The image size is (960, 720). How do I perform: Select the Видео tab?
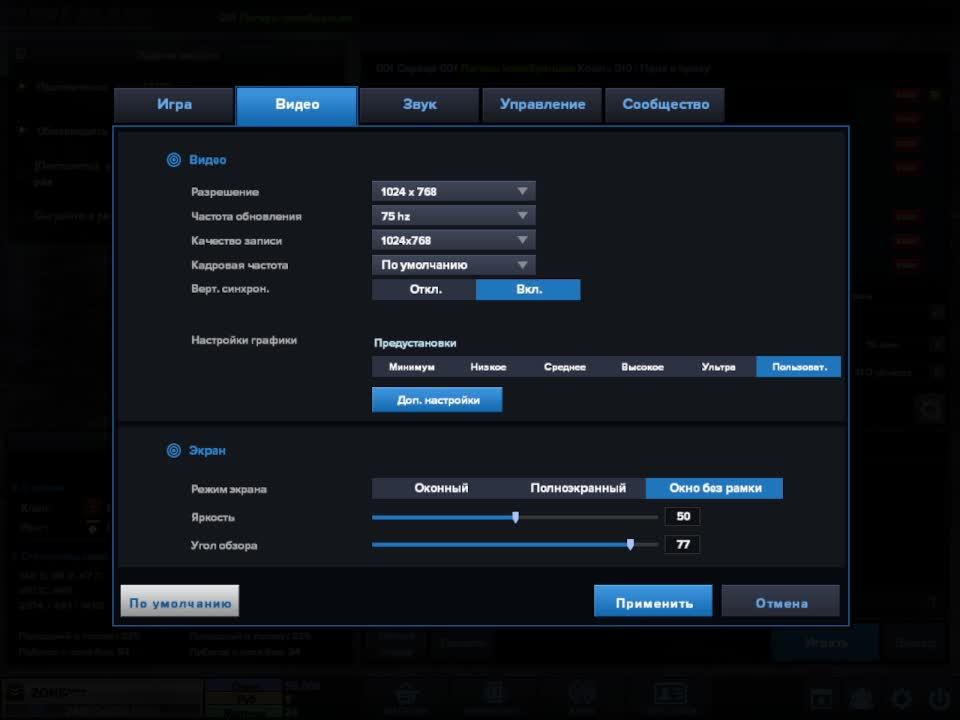pyautogui.click(x=297, y=105)
